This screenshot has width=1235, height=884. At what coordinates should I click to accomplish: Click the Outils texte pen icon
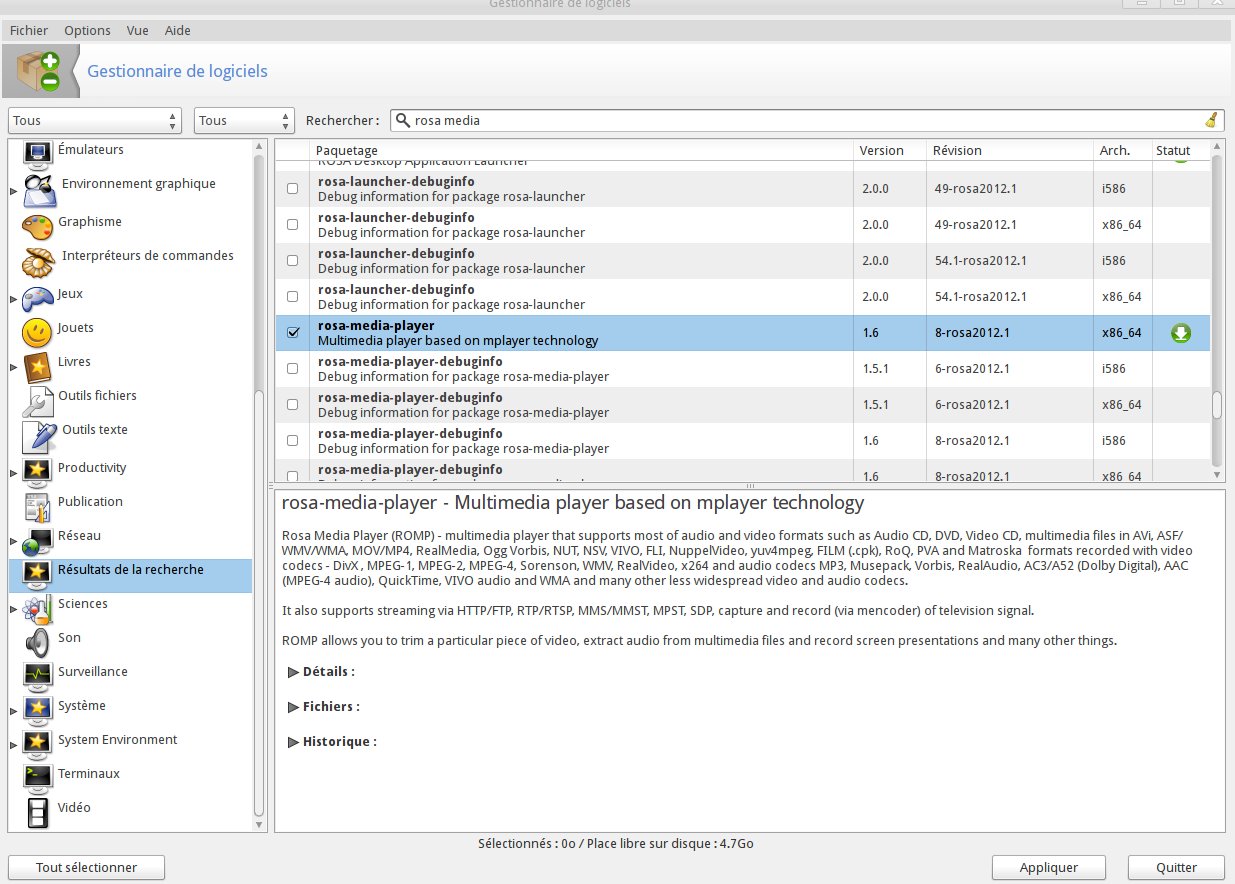[39, 435]
